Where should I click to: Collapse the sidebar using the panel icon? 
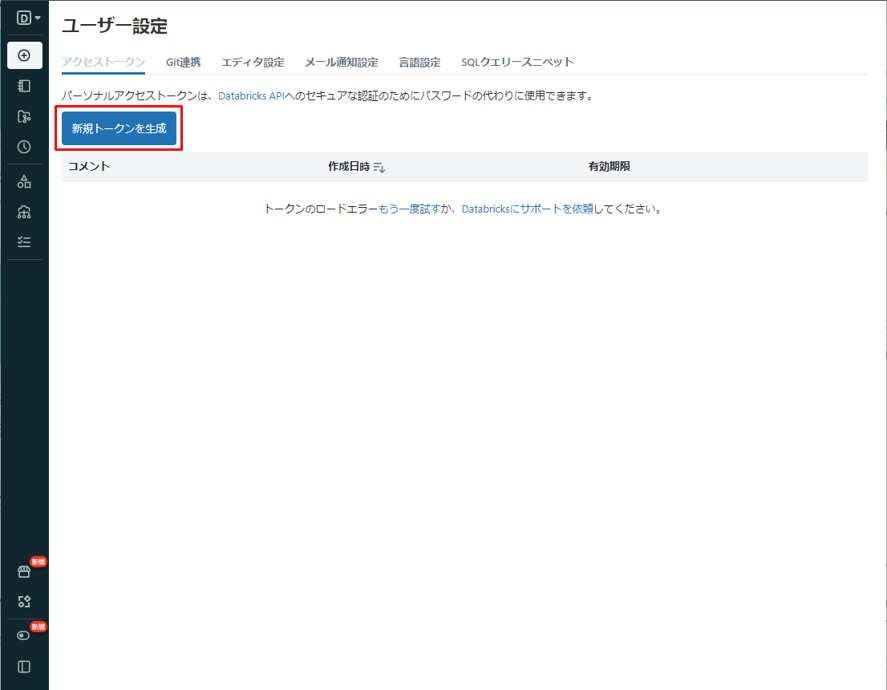[x=24, y=667]
